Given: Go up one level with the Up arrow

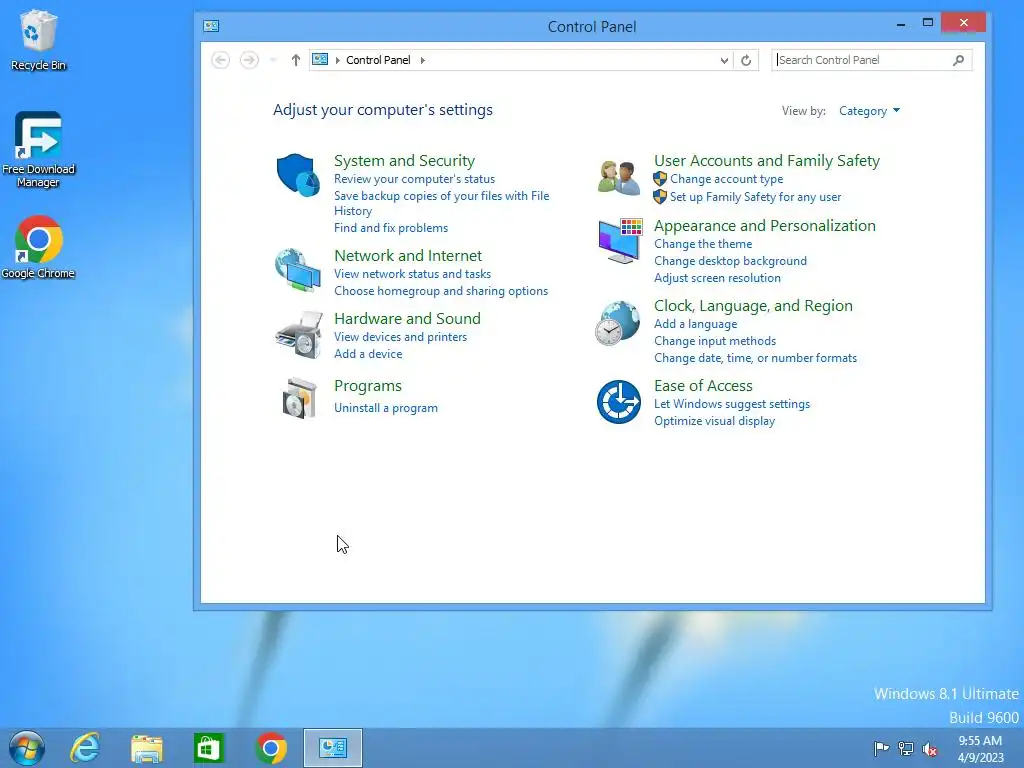Looking at the screenshot, I should tap(296, 60).
